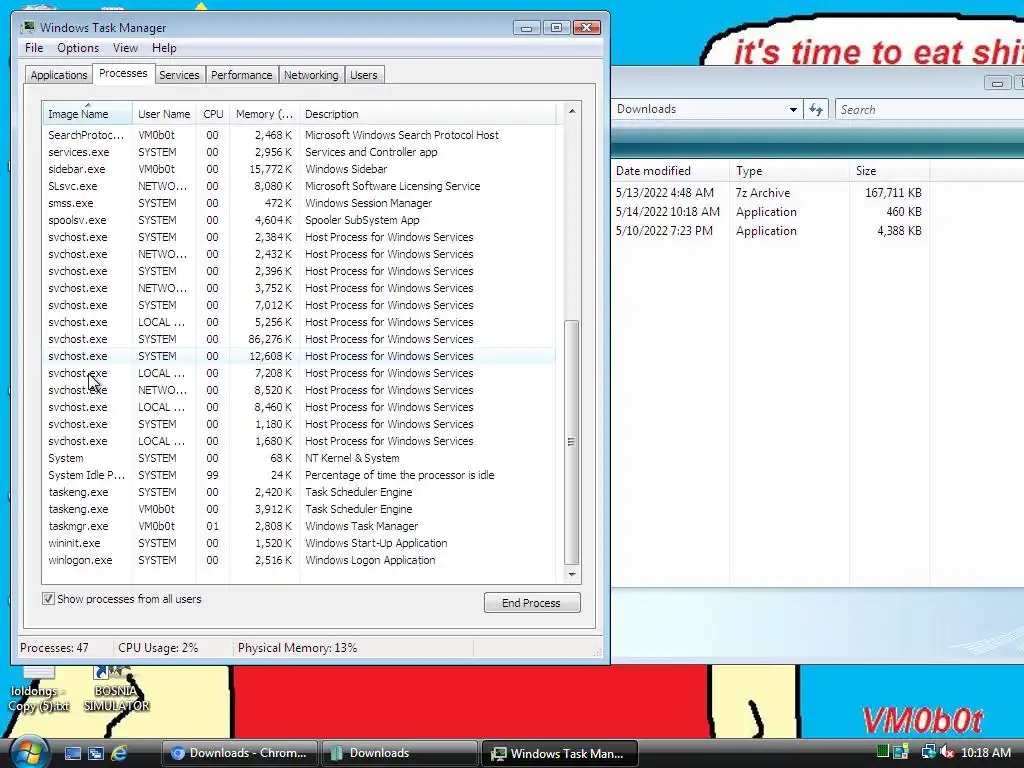Click the process list scrollbar thumb

point(571,442)
